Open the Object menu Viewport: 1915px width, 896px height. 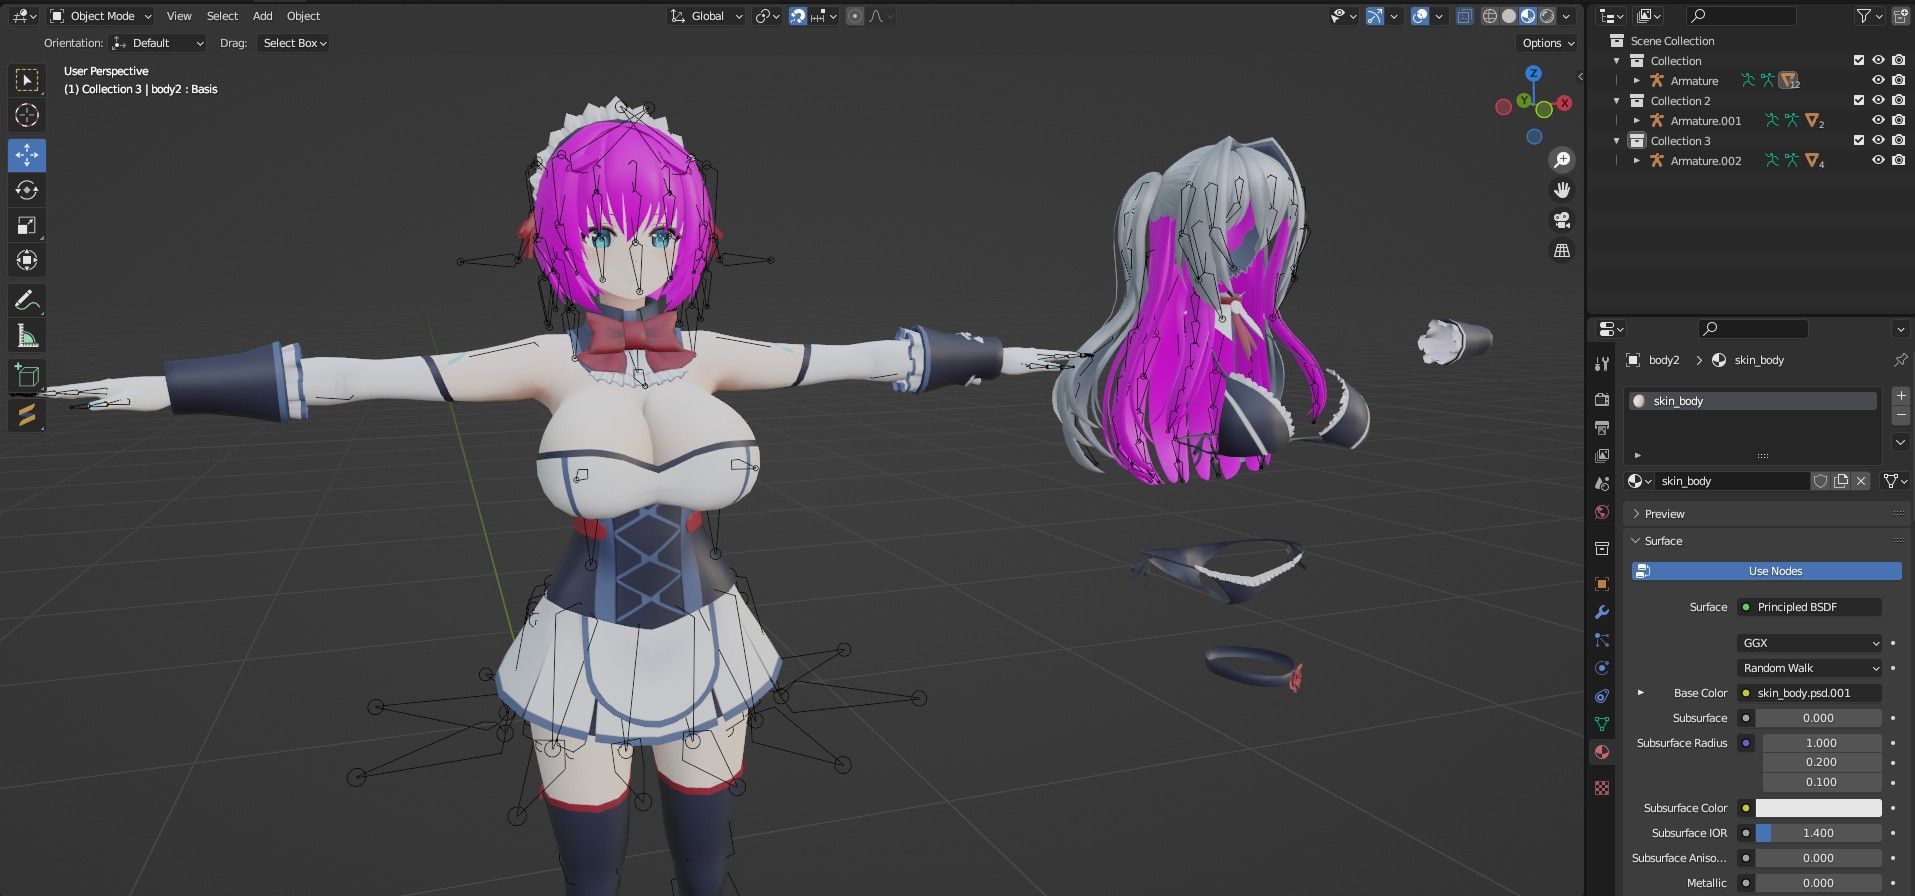coord(303,16)
